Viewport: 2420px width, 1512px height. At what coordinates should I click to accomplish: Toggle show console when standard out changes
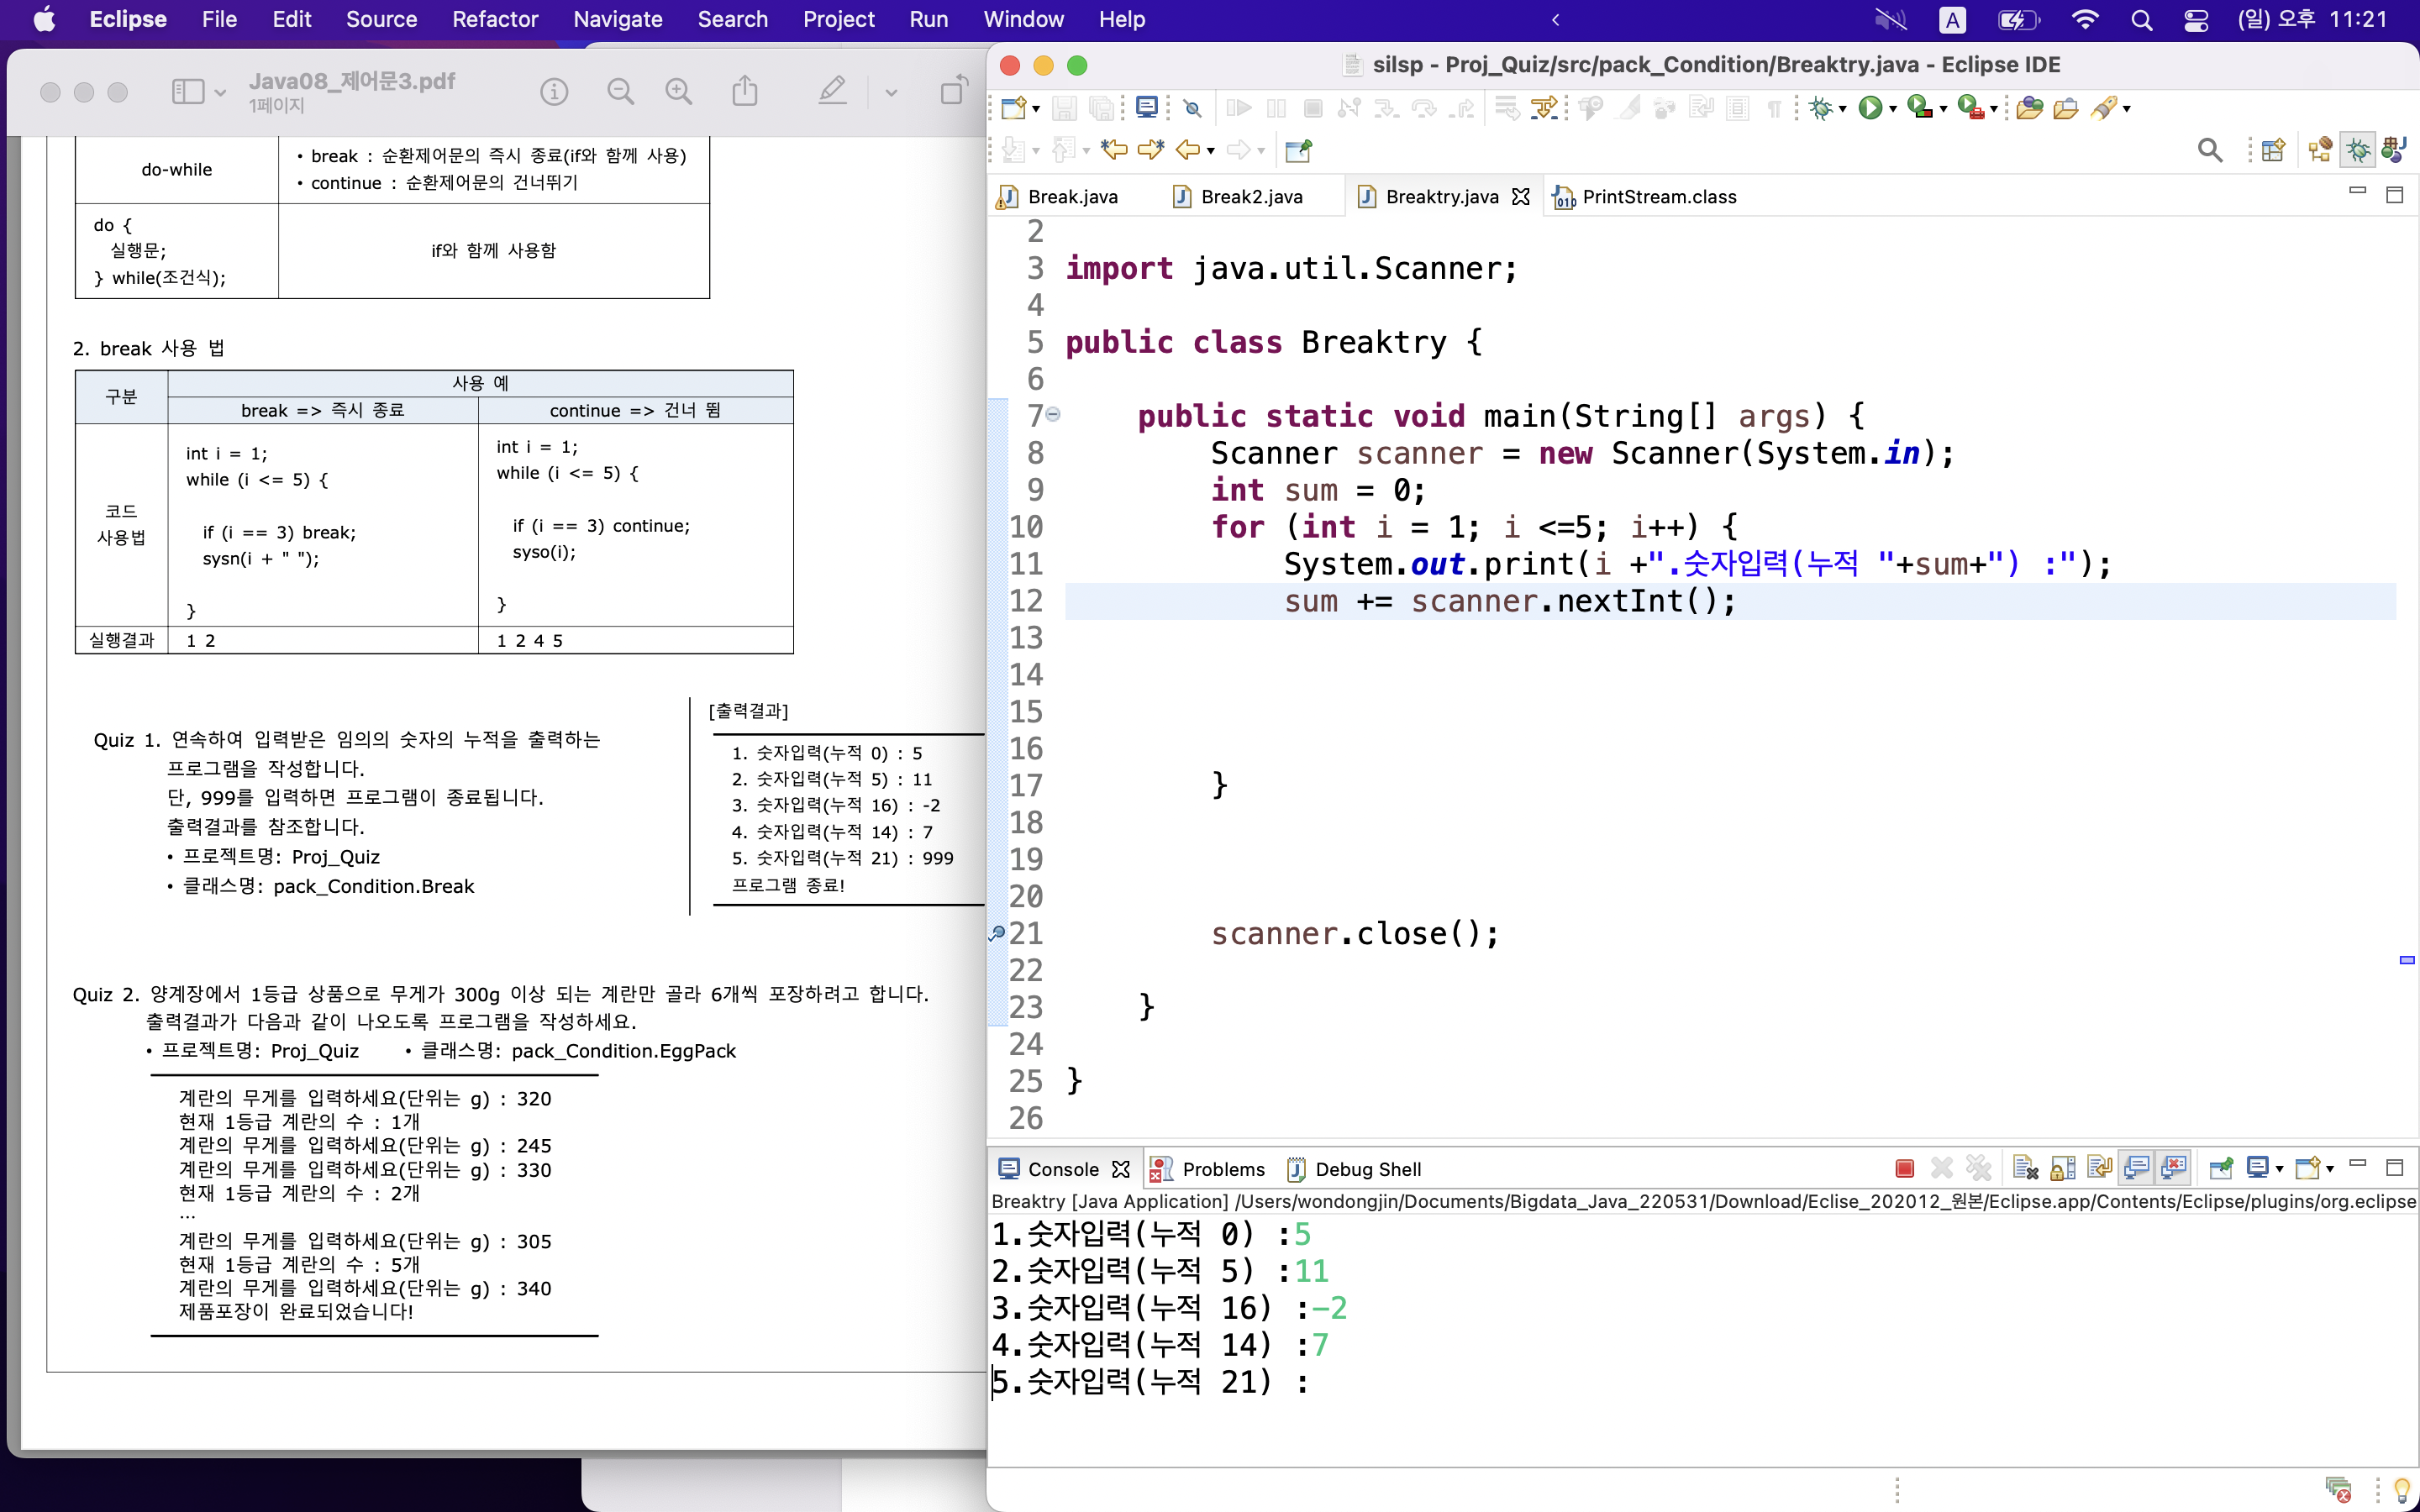click(2136, 1168)
